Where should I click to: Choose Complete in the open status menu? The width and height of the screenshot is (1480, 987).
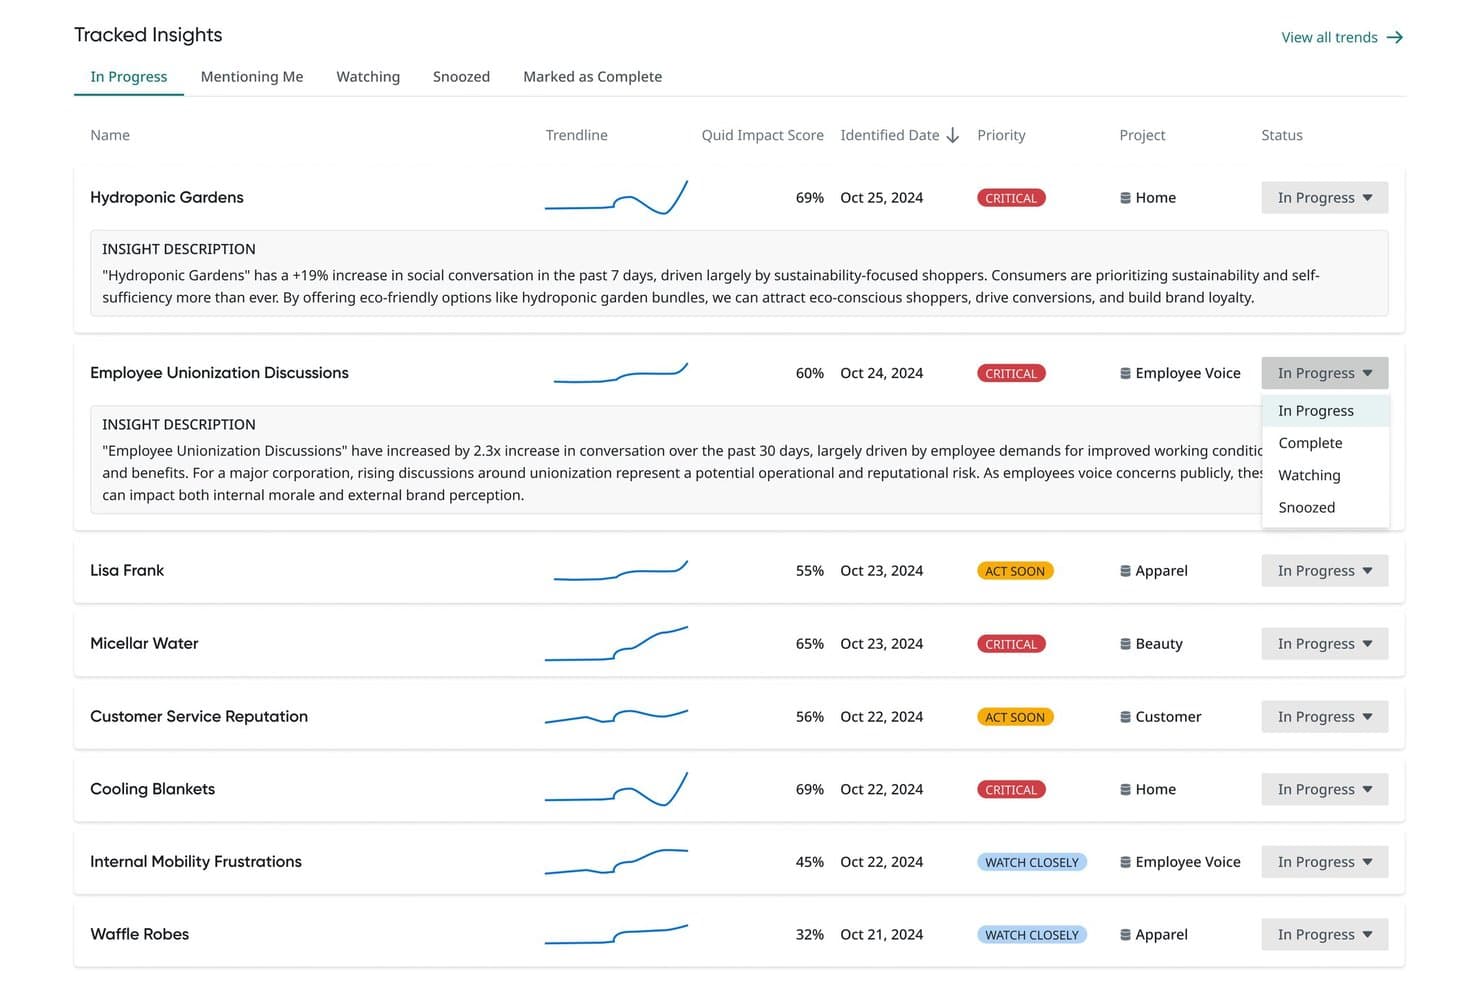click(x=1325, y=443)
